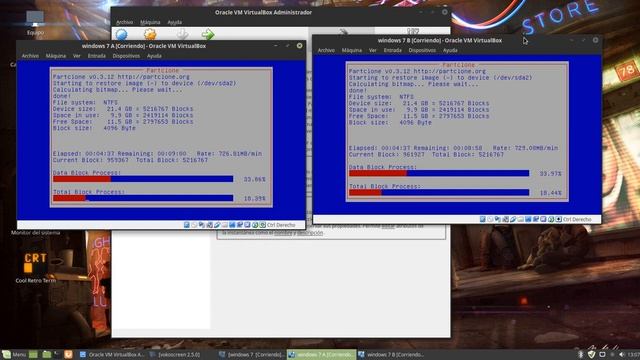Image resolution: width=640 pixels, height=360 pixels.
Task: Open Máquina menu in windows 7 A
Action: [56, 56]
